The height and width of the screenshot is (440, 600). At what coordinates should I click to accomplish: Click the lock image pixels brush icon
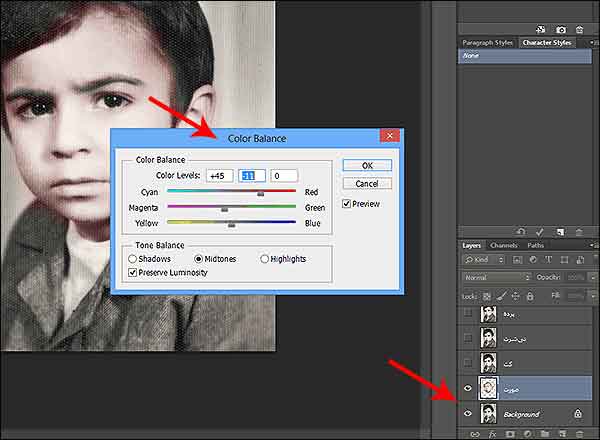click(502, 297)
